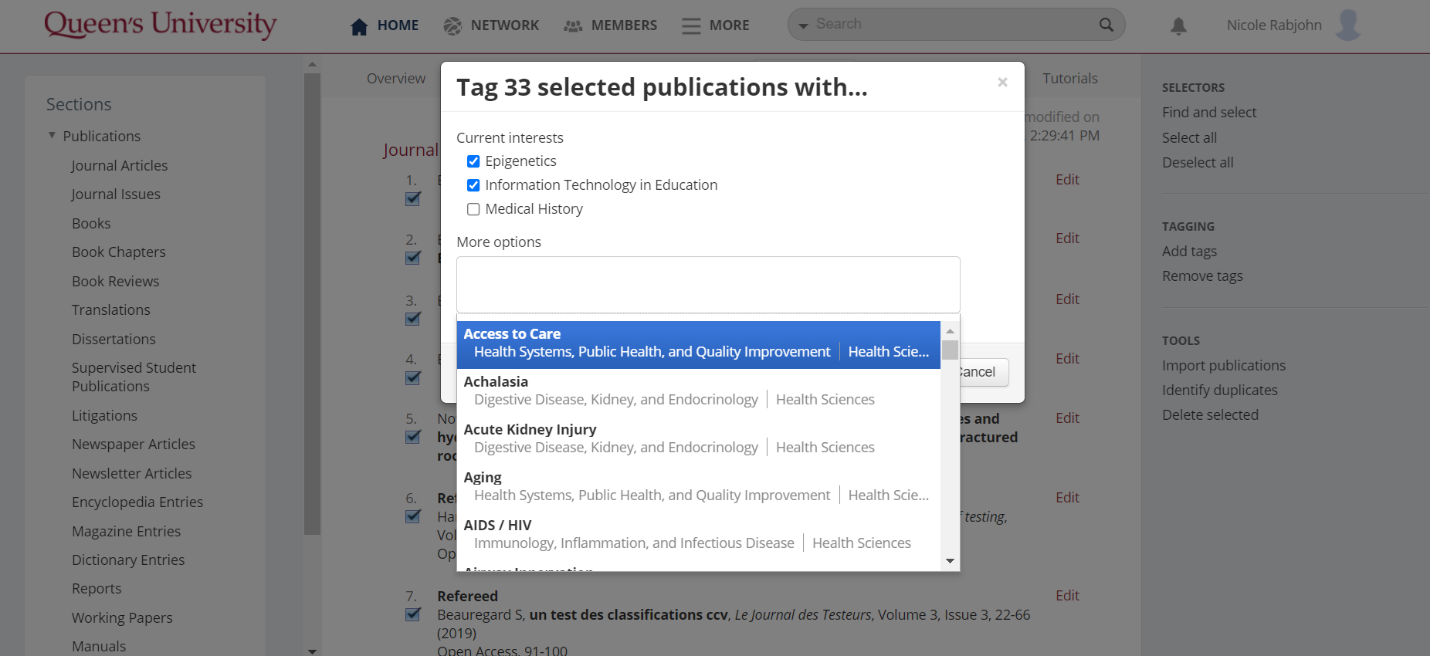Collapse the Publications section tree

[52, 136]
